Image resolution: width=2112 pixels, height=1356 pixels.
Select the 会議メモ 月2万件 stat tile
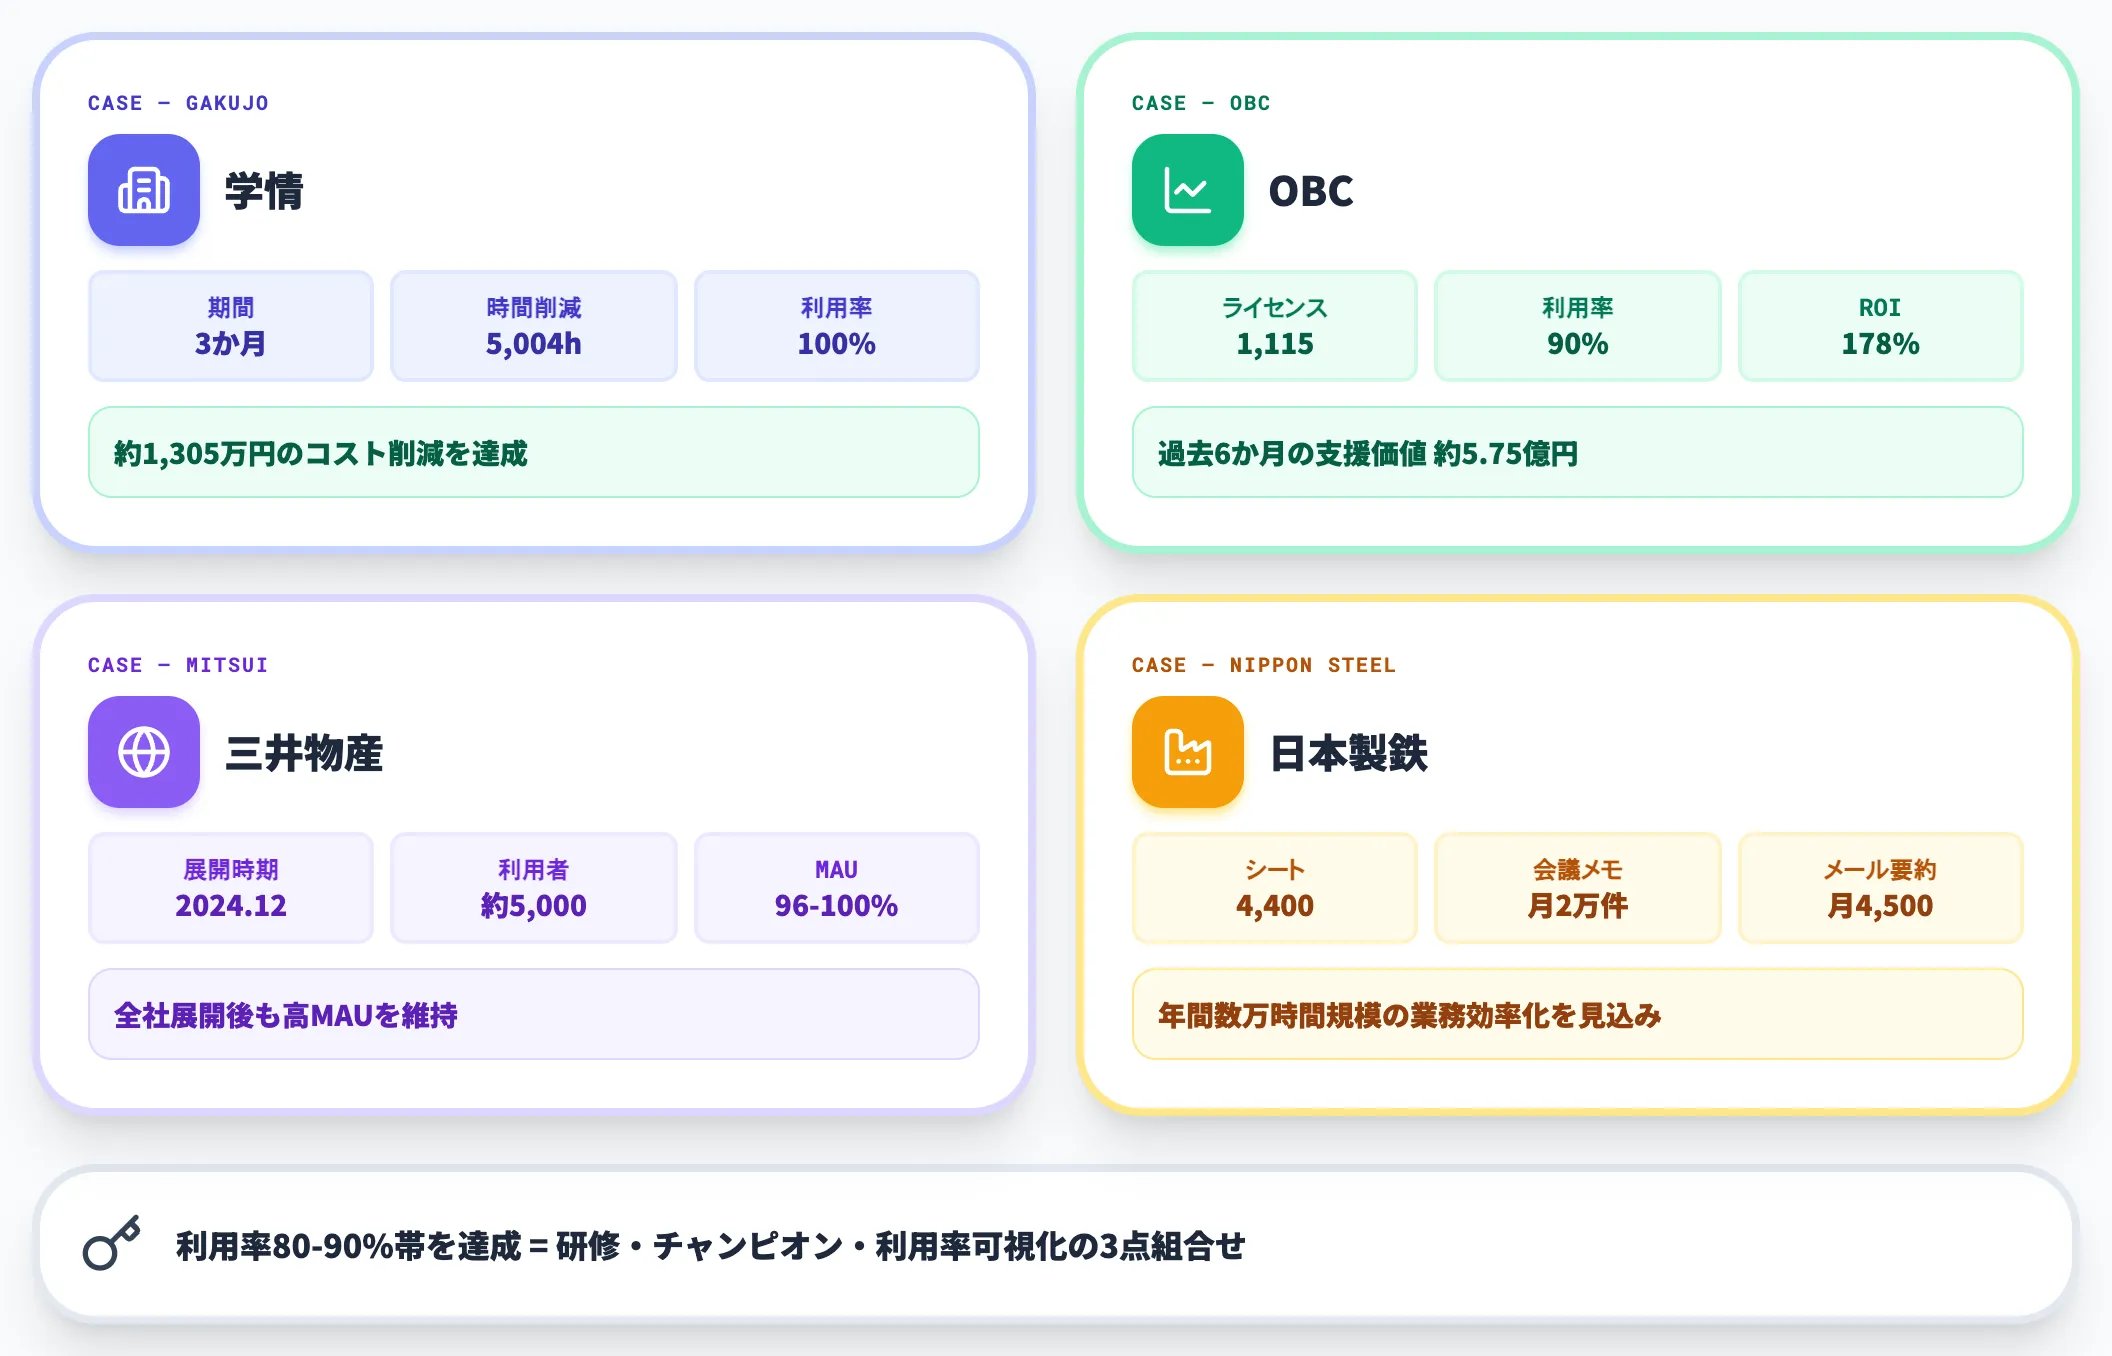pyautogui.click(x=1578, y=888)
